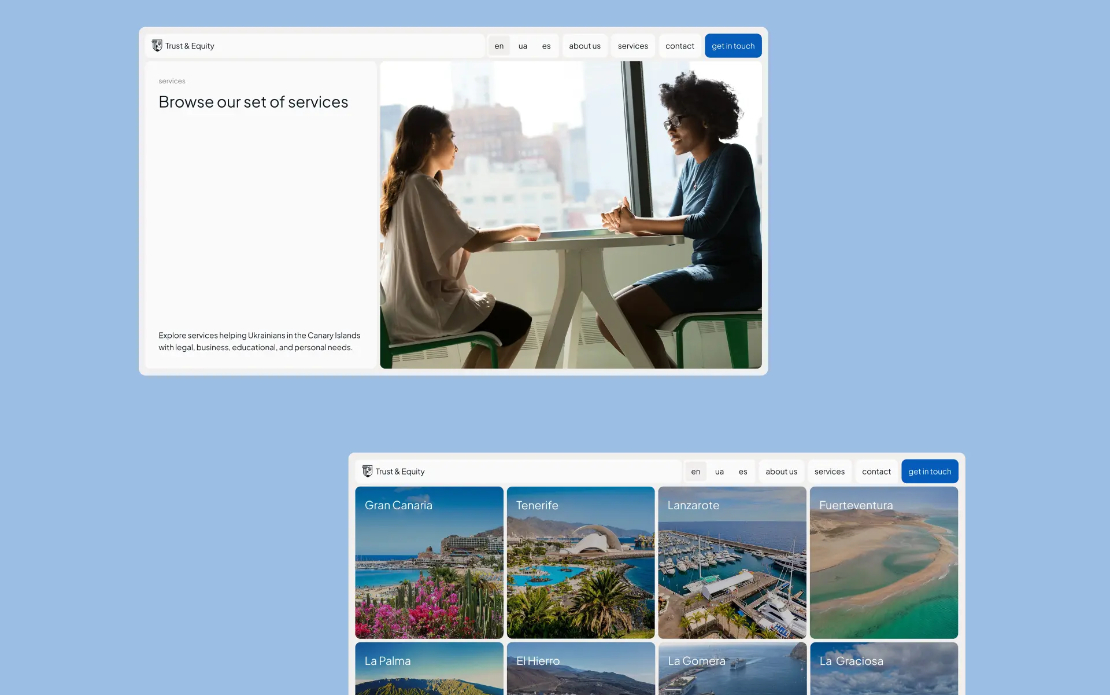
Task: Open 'about us' in the top mockup navigation
Action: tap(585, 46)
